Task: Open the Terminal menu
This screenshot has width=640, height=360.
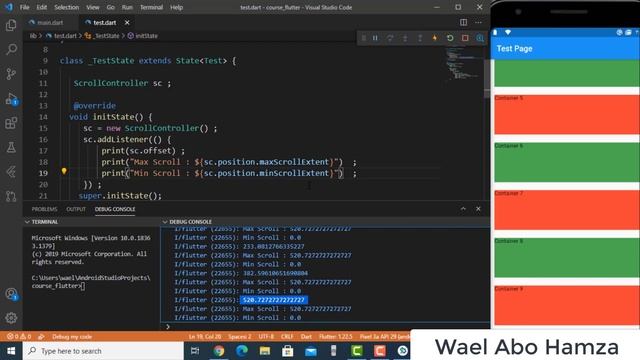Action: click(151, 7)
